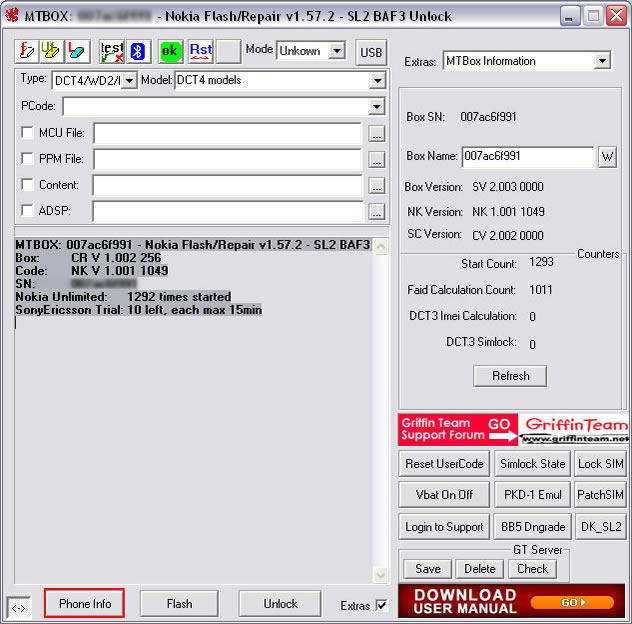Screen dimensions: 632x624
Task: Click the green ok toolbar icon
Action: click(170, 51)
